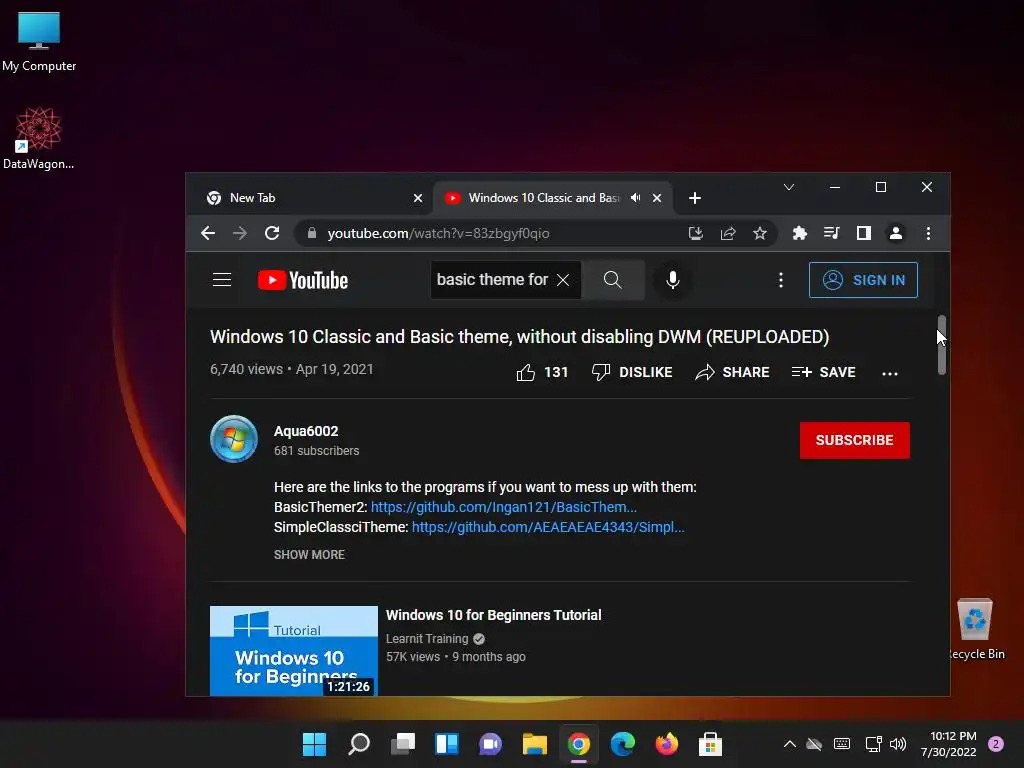Open Teams Chat from taskbar
The height and width of the screenshot is (768, 1024).
pos(490,744)
